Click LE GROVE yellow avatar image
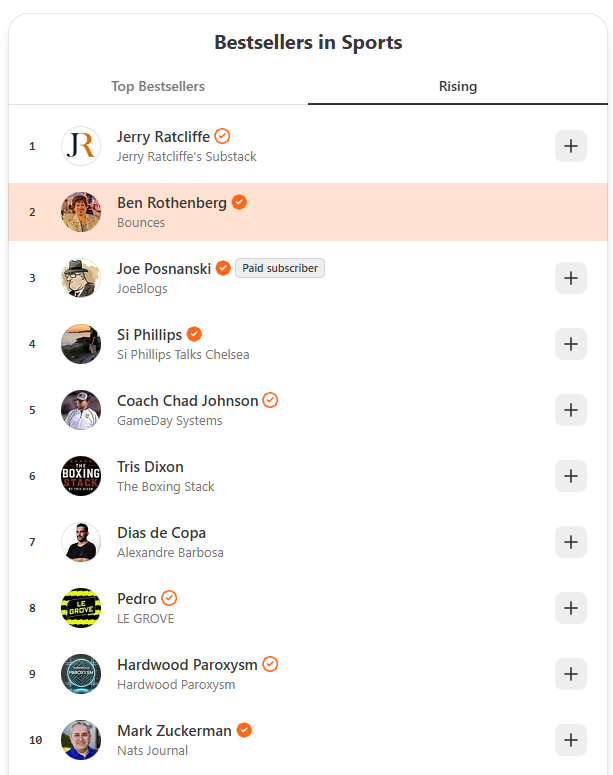This screenshot has height=775, width=613. click(x=81, y=608)
